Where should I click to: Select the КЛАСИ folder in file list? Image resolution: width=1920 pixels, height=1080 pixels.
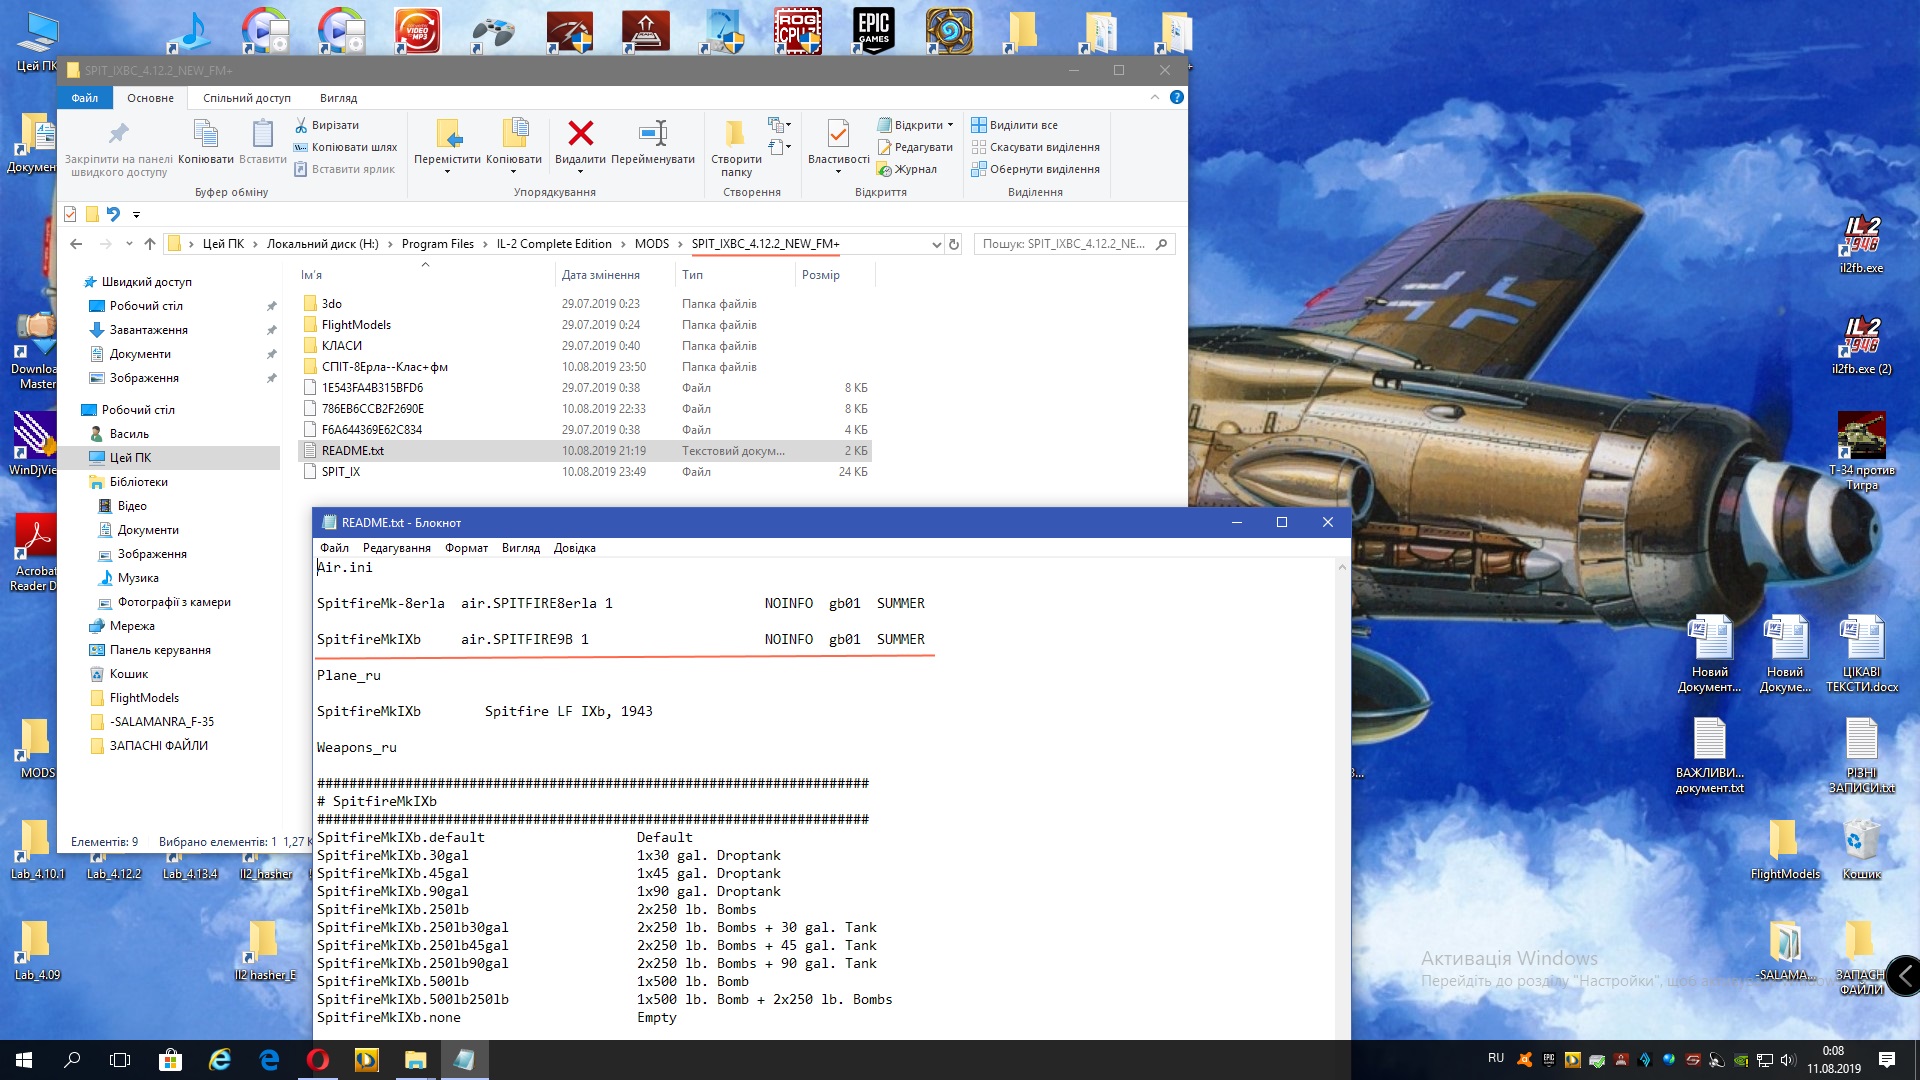(x=341, y=346)
